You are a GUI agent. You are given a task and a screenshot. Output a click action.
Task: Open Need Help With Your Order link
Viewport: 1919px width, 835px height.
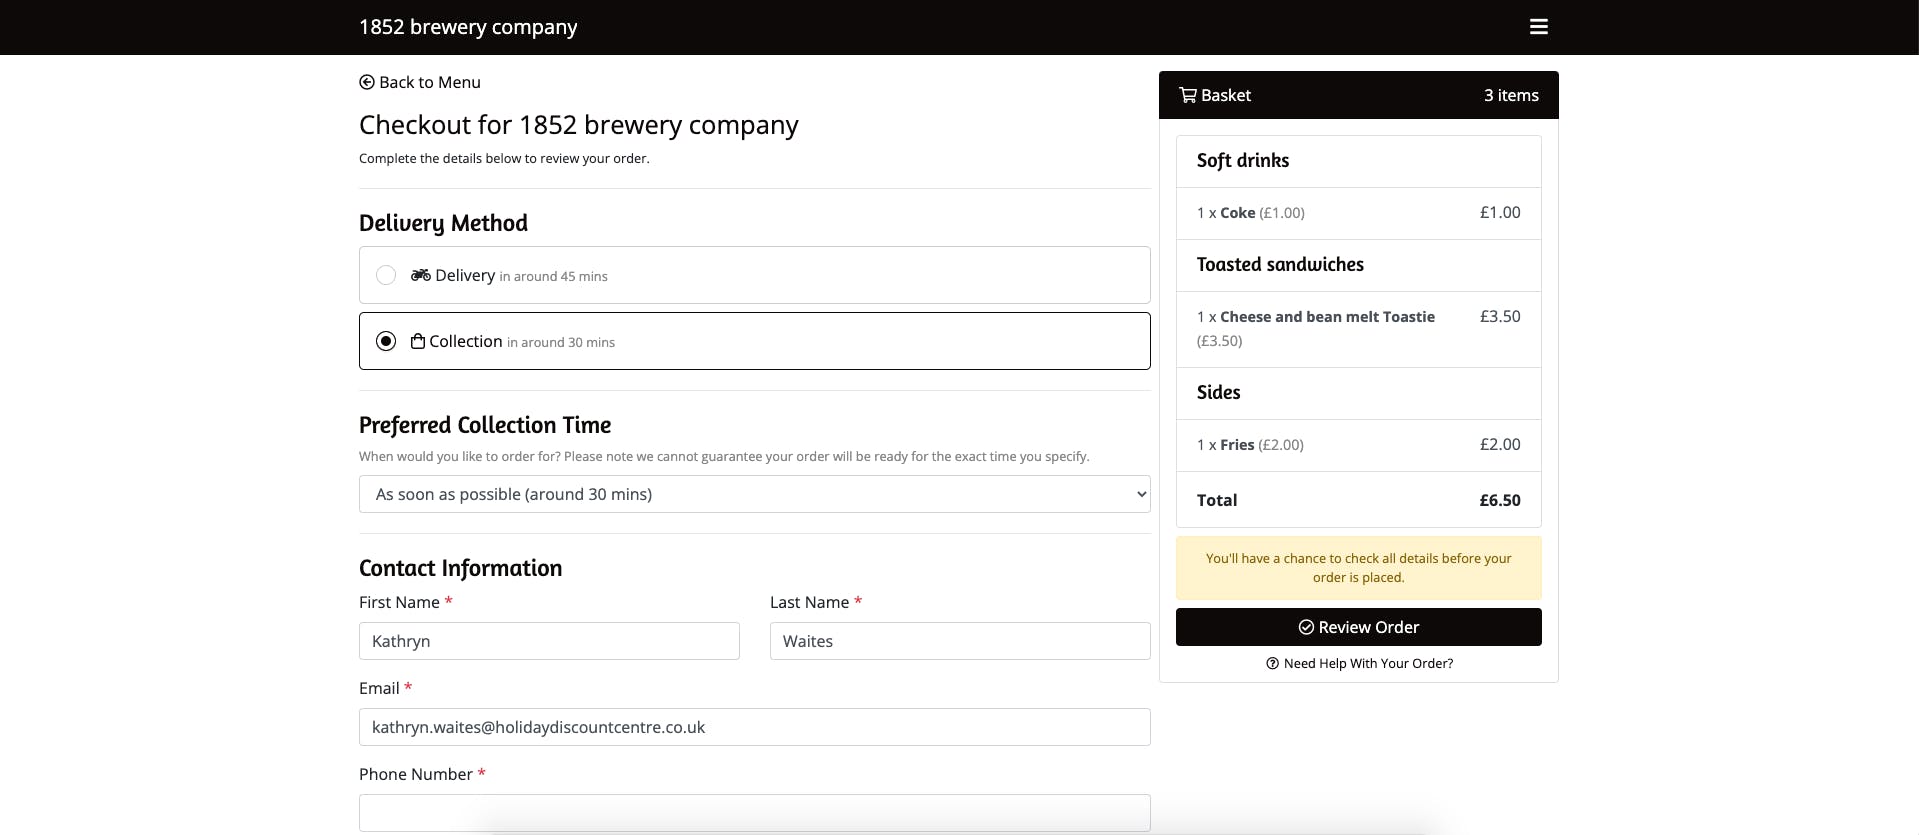coord(1367,663)
